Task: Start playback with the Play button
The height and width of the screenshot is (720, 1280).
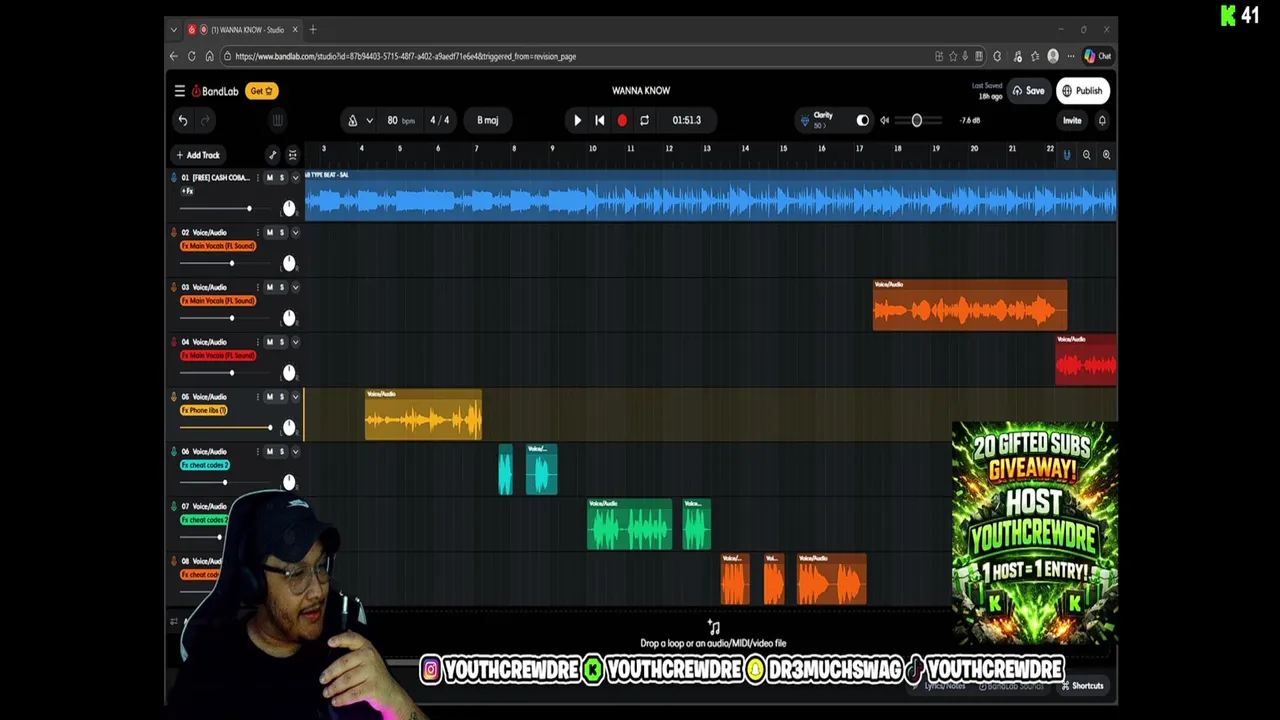Action: pos(577,120)
